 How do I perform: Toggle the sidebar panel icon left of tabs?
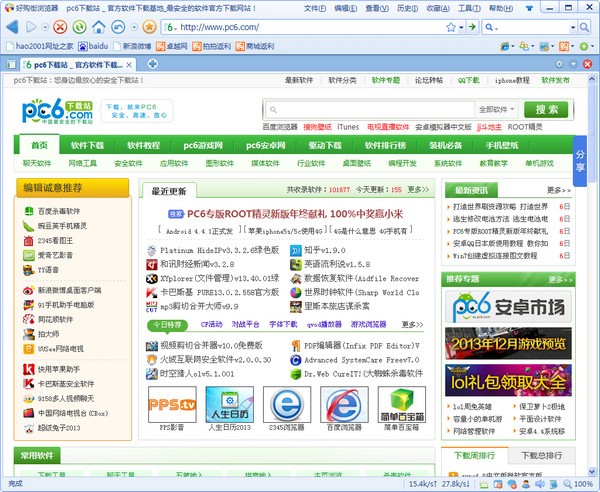point(11,64)
